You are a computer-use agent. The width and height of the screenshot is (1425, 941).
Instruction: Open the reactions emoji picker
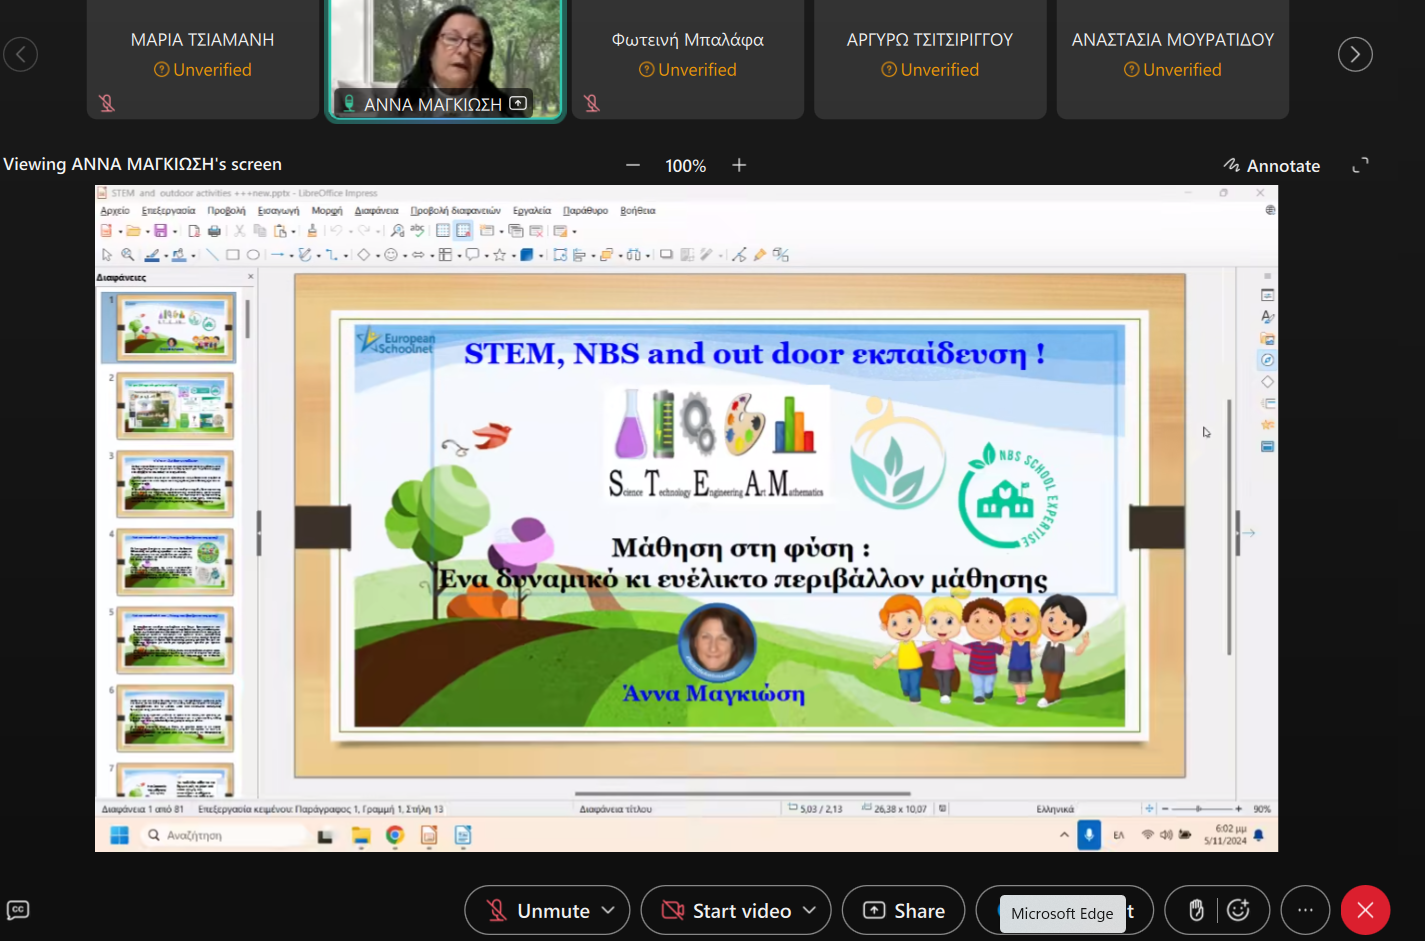click(x=1238, y=910)
